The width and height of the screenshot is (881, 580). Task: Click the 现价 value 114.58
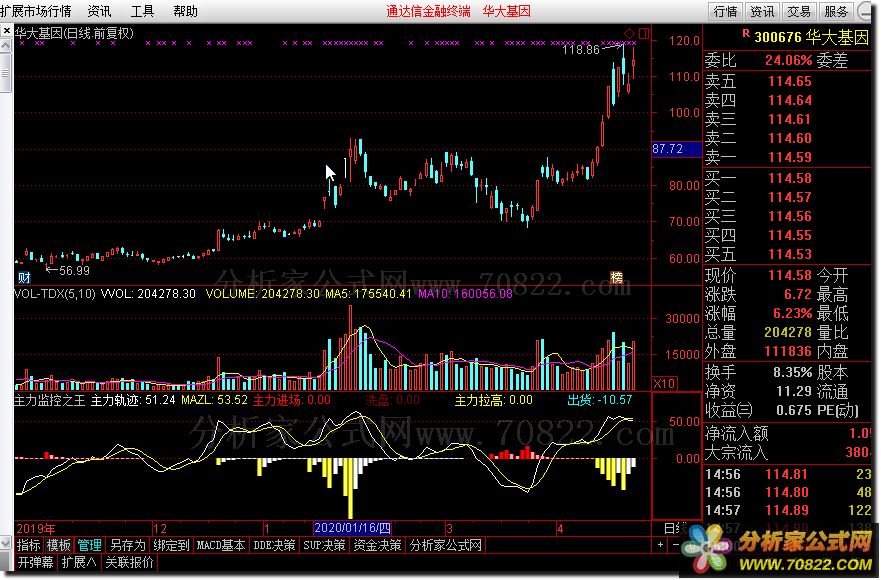(789, 275)
